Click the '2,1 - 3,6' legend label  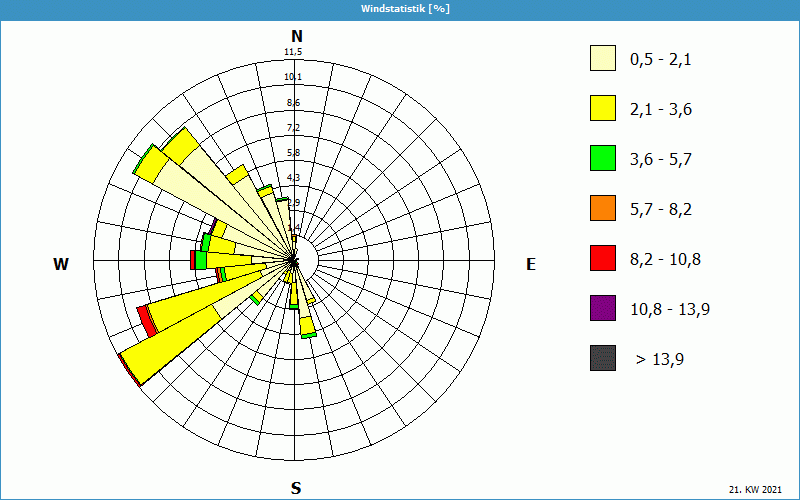tap(661, 110)
